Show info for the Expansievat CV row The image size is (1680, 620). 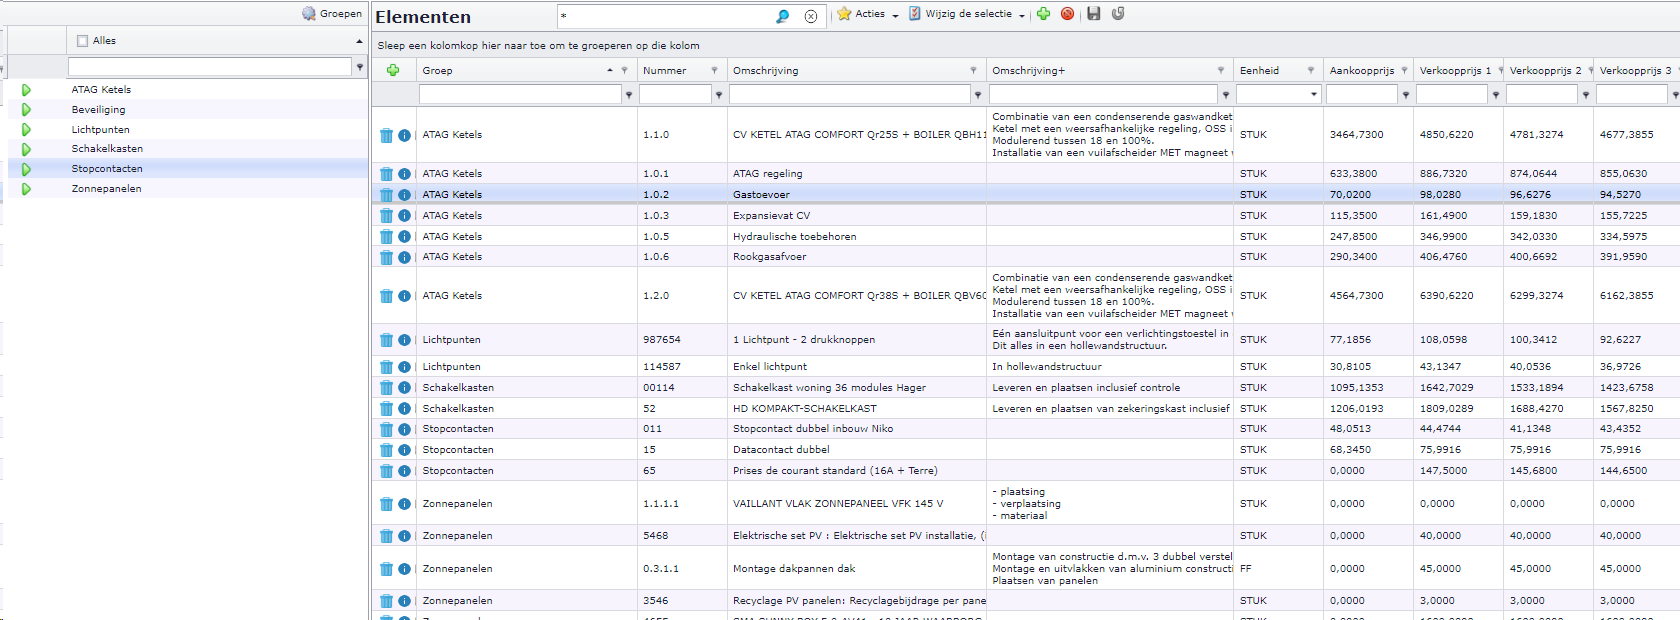tap(404, 216)
